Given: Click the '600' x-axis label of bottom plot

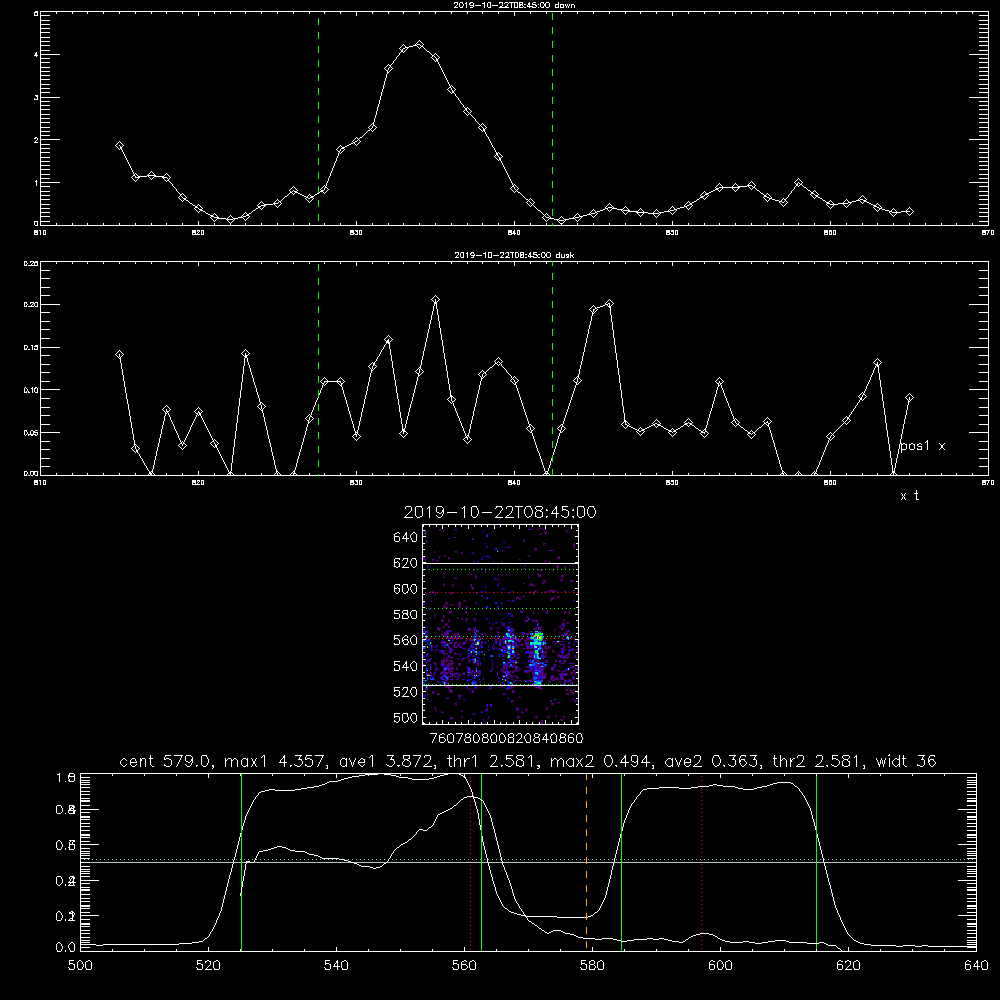Looking at the screenshot, I should [x=720, y=966].
